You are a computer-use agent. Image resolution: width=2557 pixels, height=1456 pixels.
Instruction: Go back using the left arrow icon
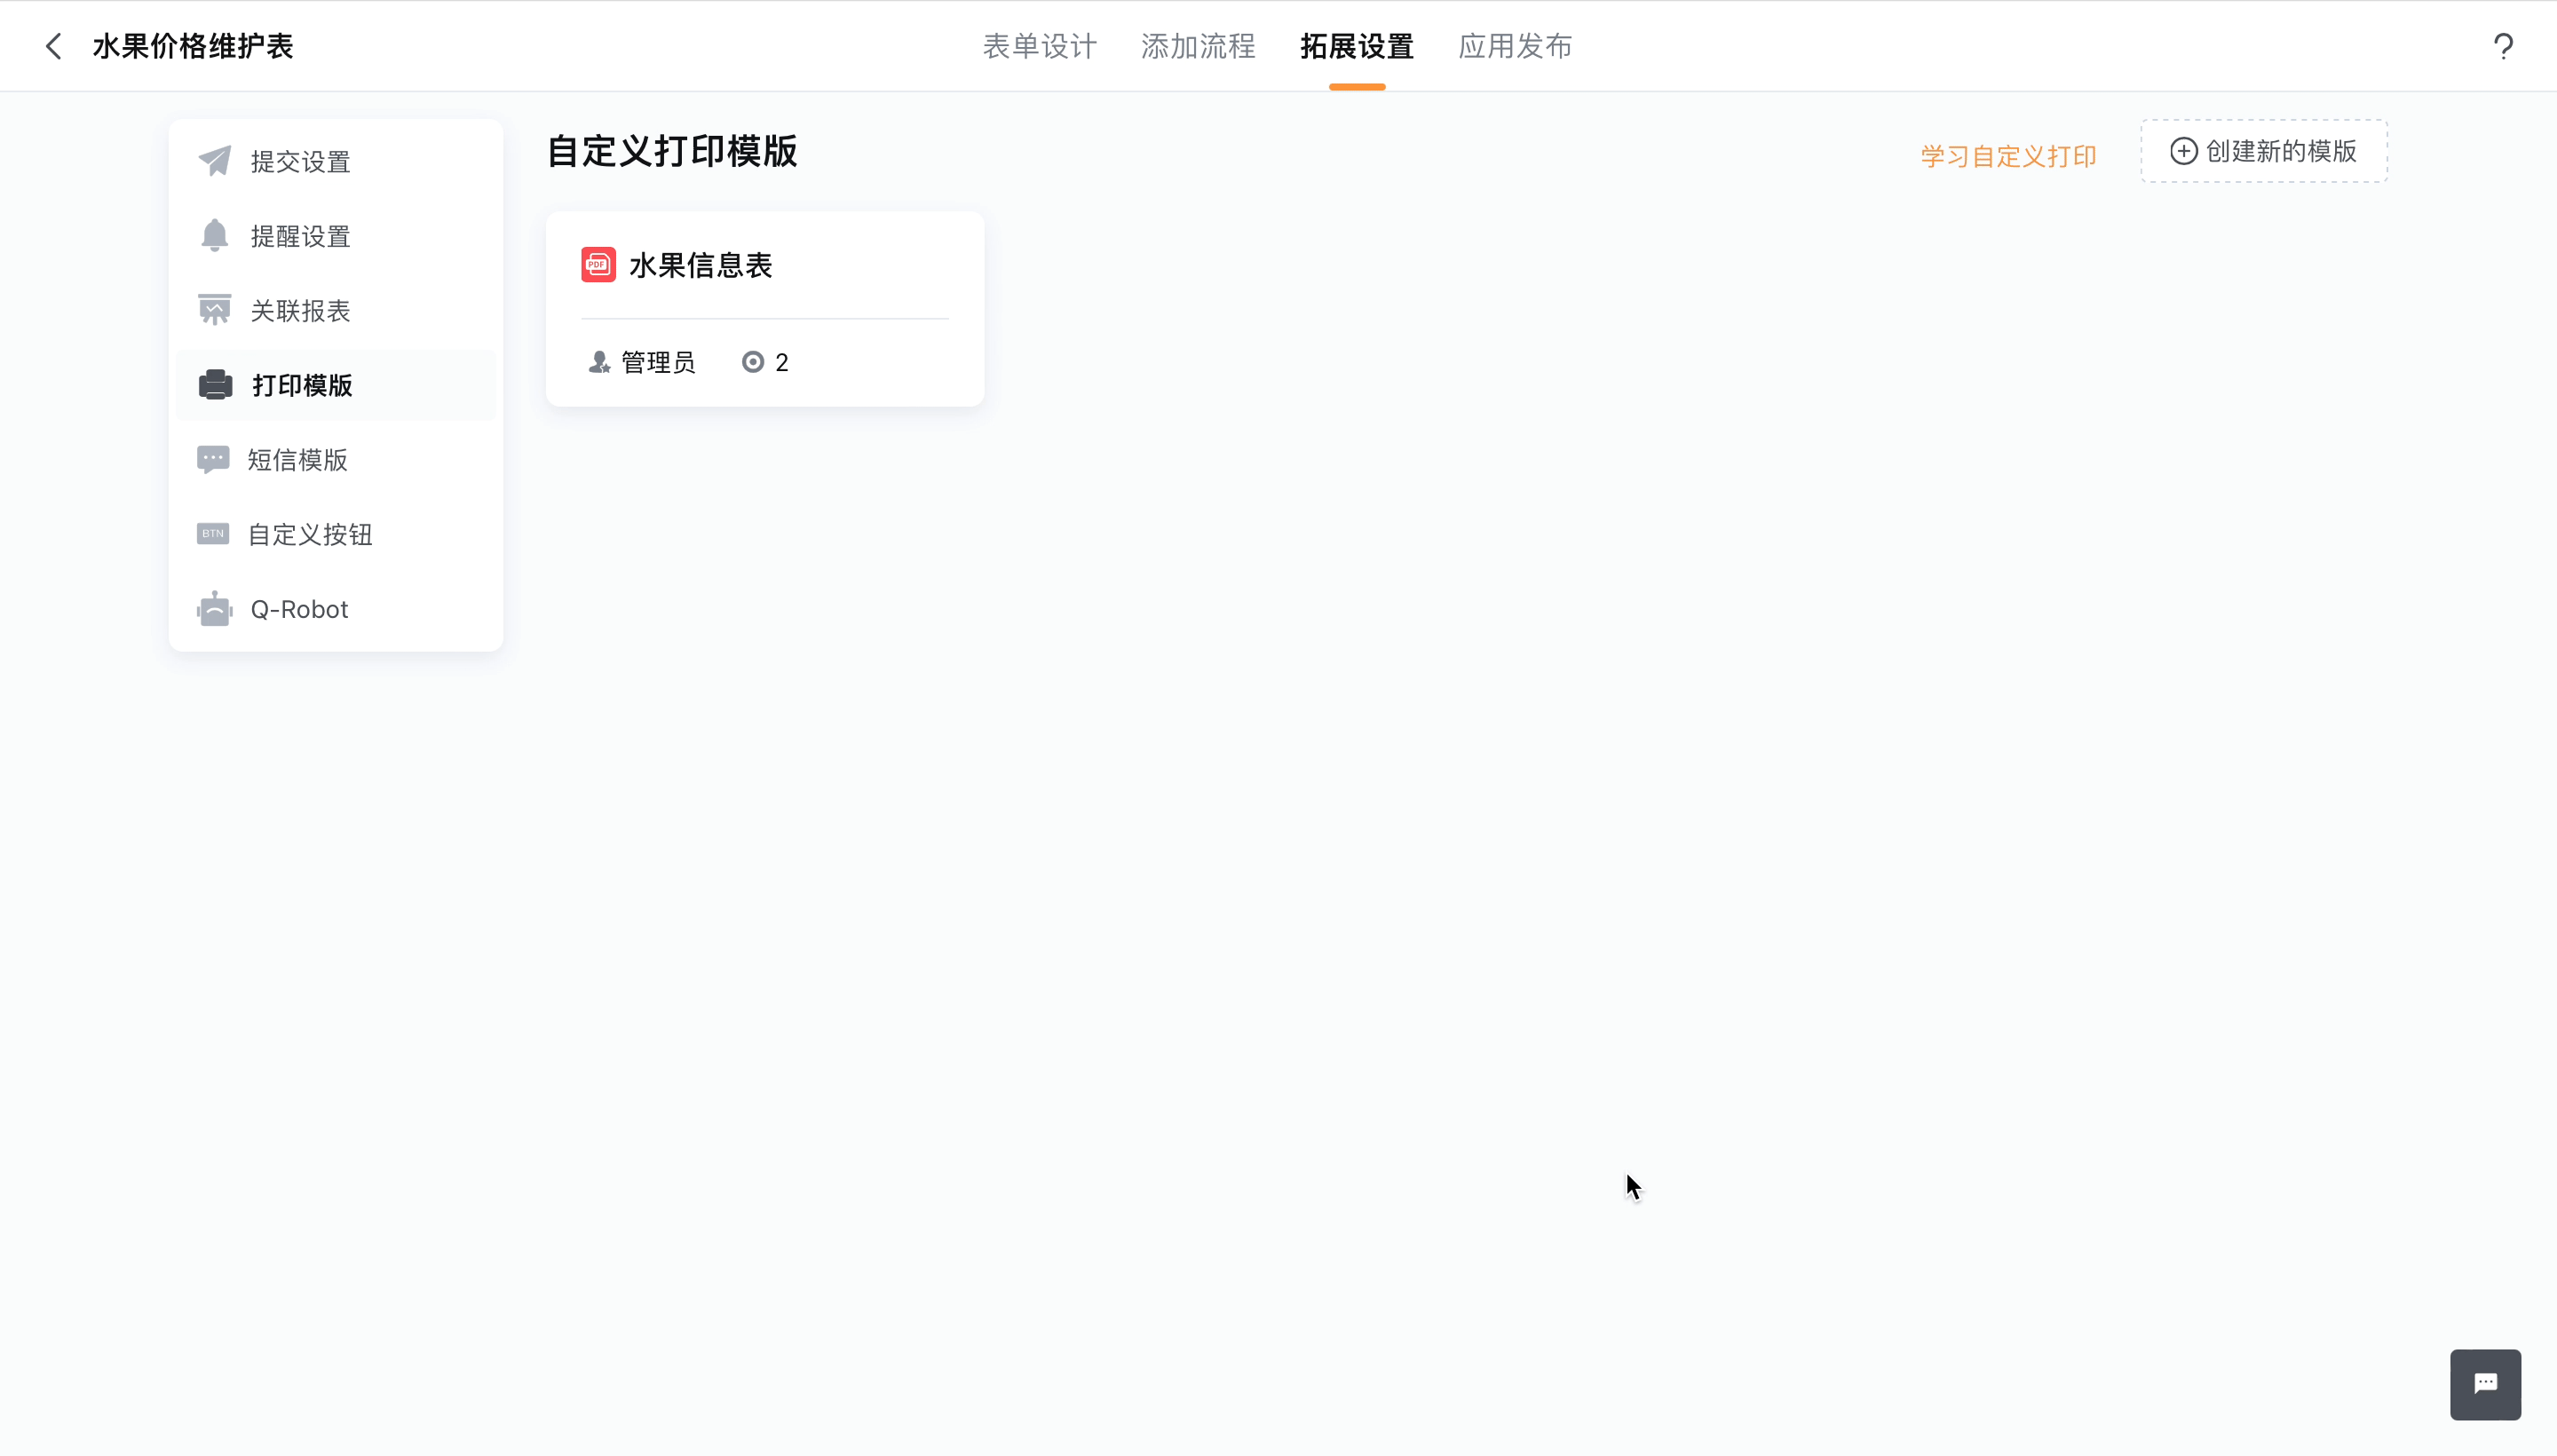tap(54, 46)
